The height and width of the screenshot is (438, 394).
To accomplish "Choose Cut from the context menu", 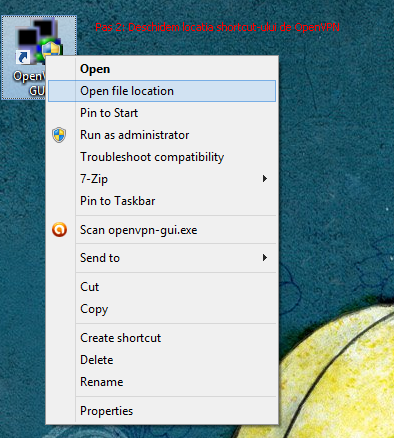I will coord(162,287).
